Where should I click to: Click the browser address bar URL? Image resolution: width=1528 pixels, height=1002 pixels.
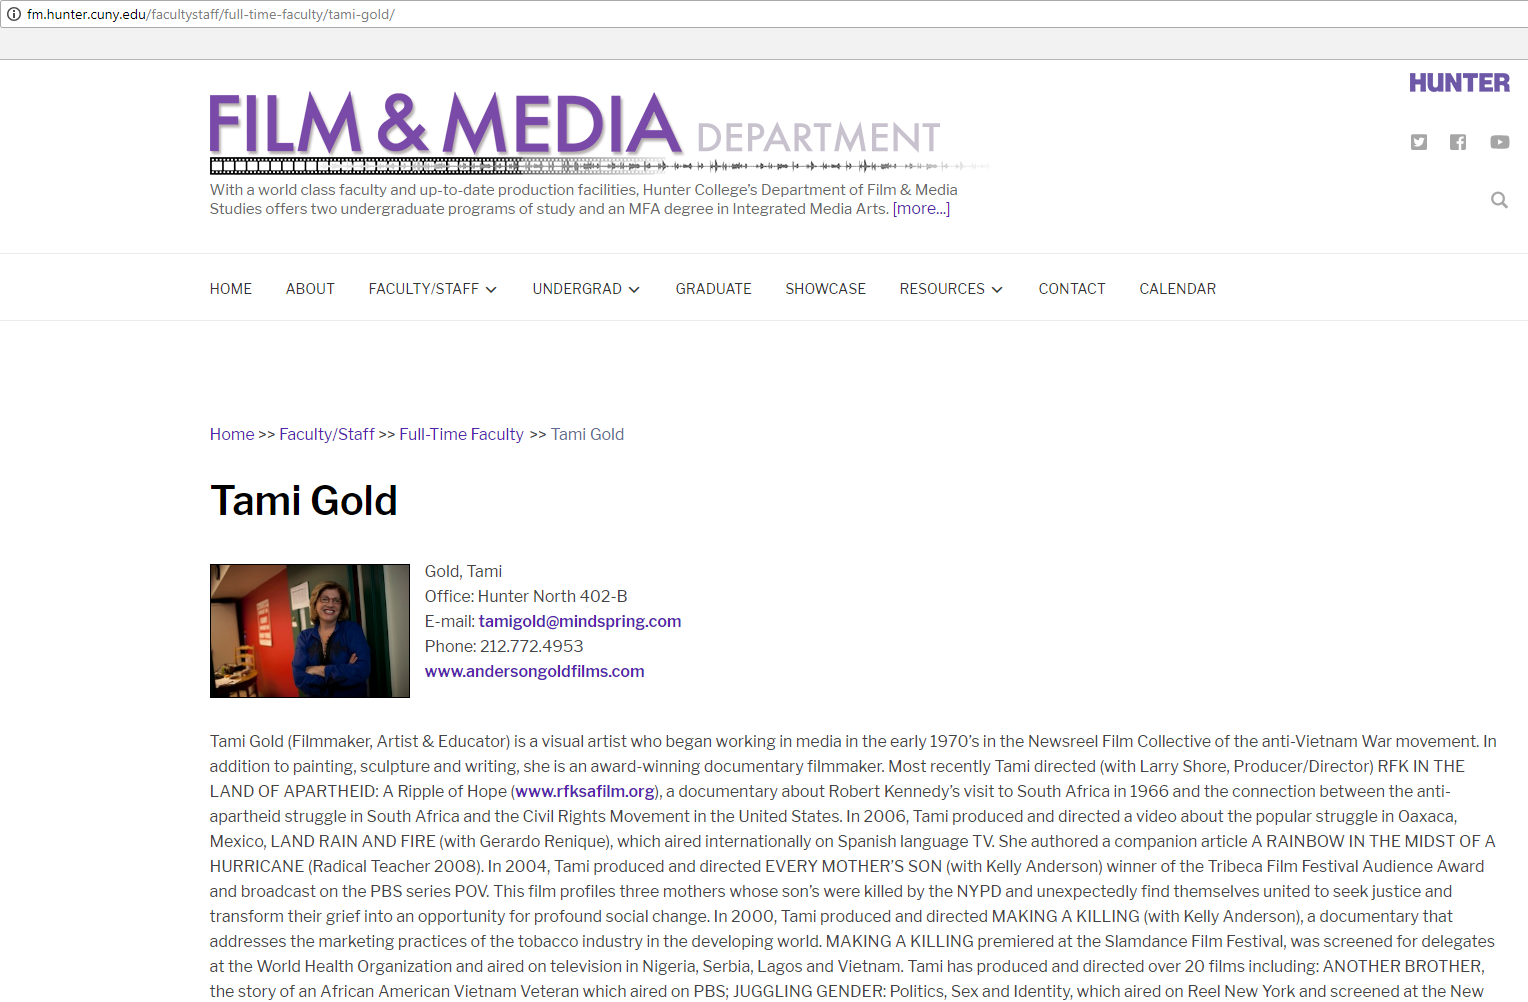[x=210, y=14]
